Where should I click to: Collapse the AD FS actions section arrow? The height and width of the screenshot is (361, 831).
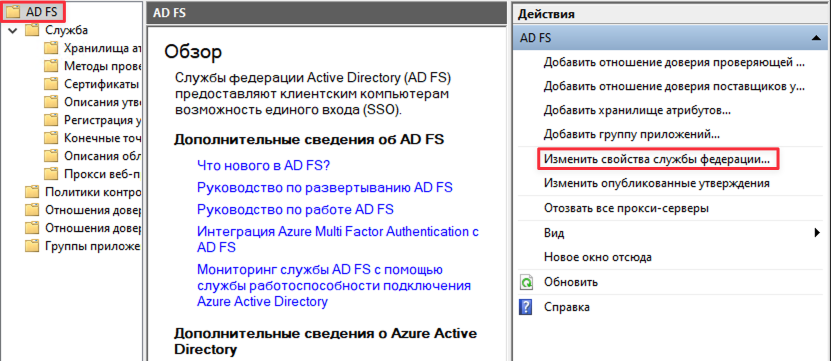(x=814, y=38)
